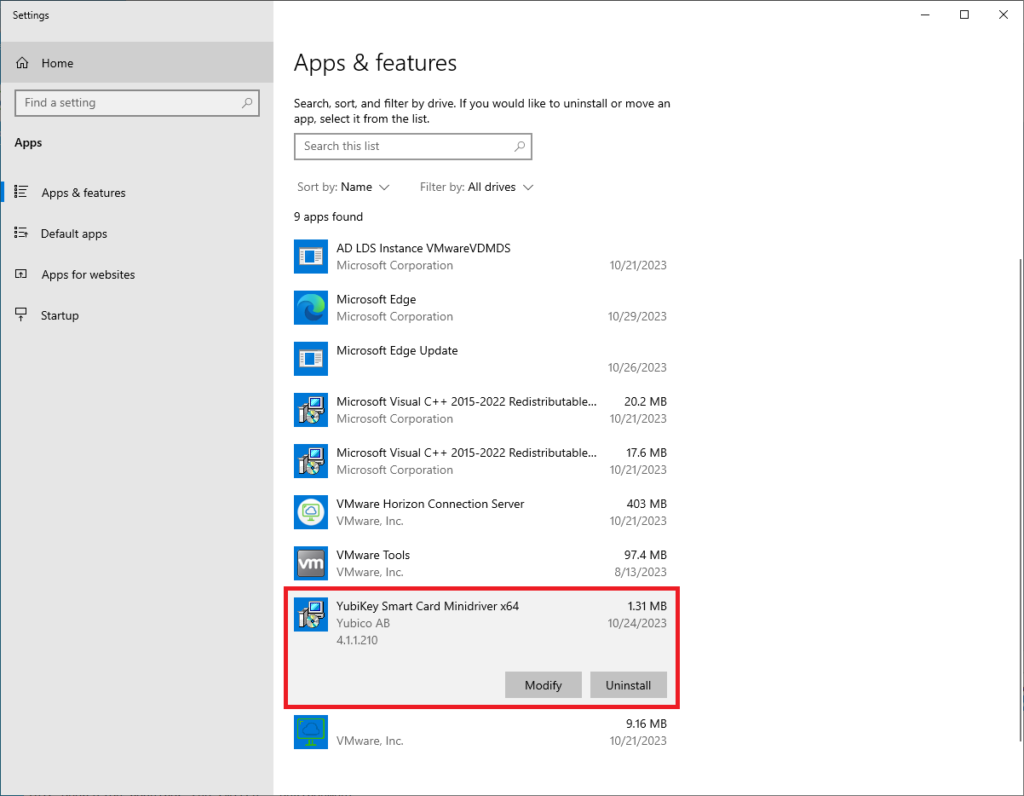
Task: Click the VMware Tools app icon
Action: click(x=311, y=564)
